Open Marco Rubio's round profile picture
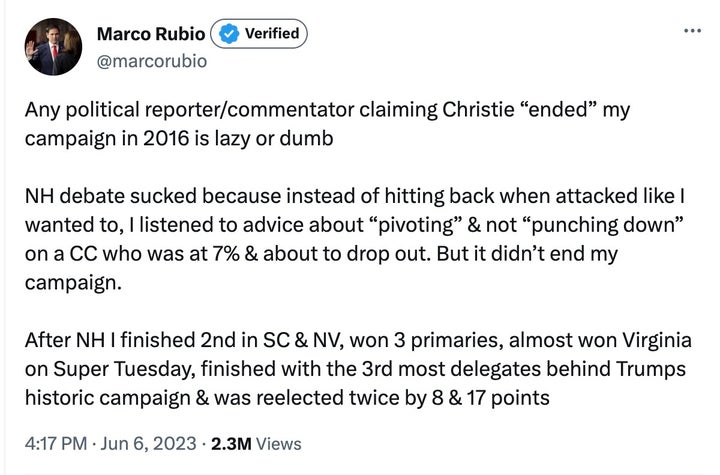 coord(53,47)
